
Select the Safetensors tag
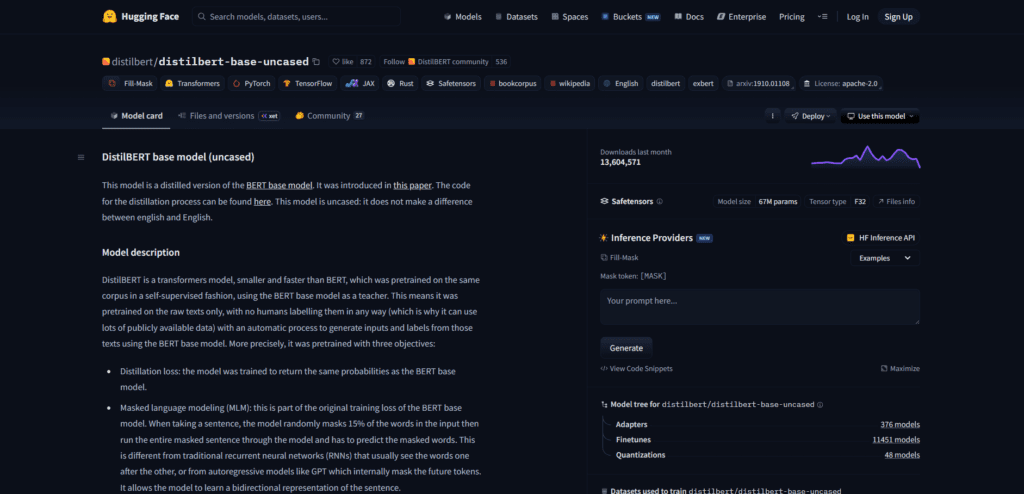(x=451, y=84)
